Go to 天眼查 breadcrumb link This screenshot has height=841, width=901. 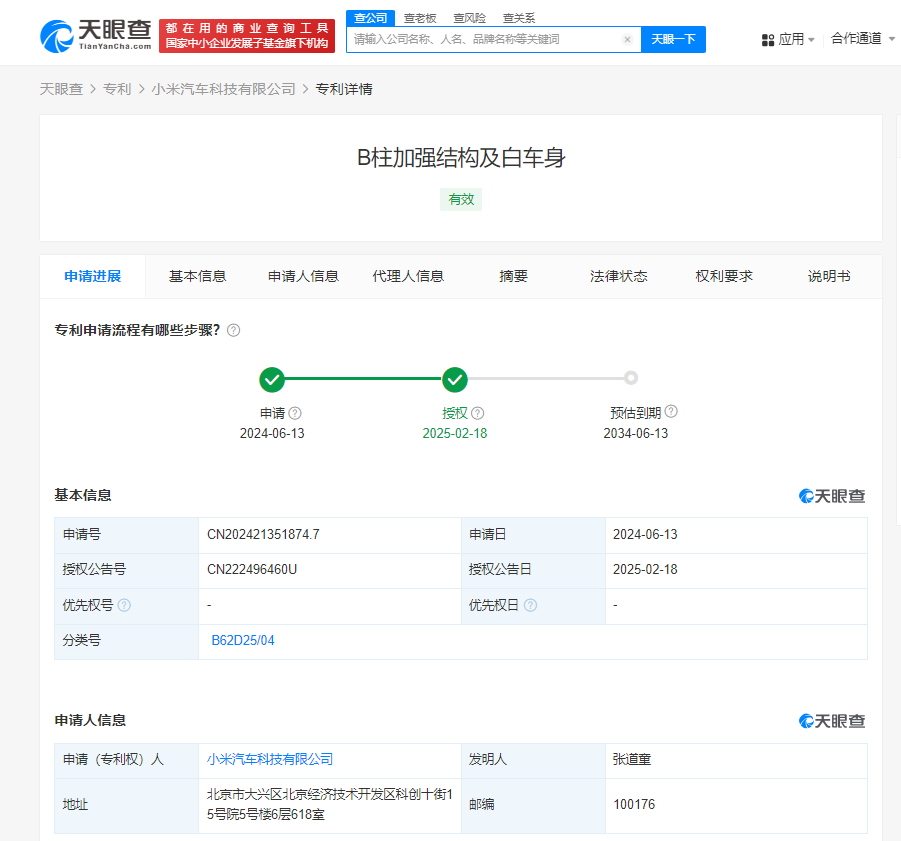pyautogui.click(x=61, y=89)
